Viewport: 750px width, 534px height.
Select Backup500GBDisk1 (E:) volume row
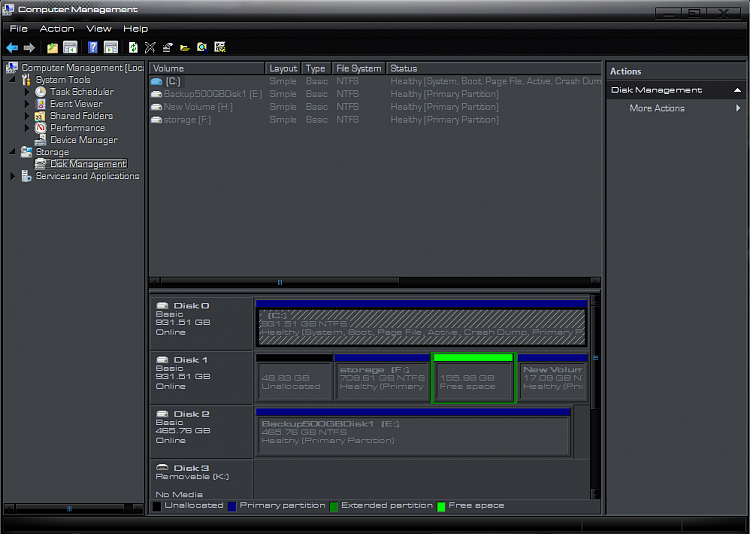coord(375,94)
